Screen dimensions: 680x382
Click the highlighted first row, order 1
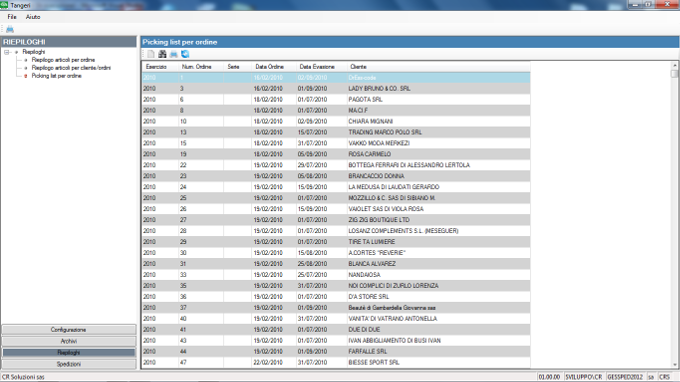(x=336, y=78)
